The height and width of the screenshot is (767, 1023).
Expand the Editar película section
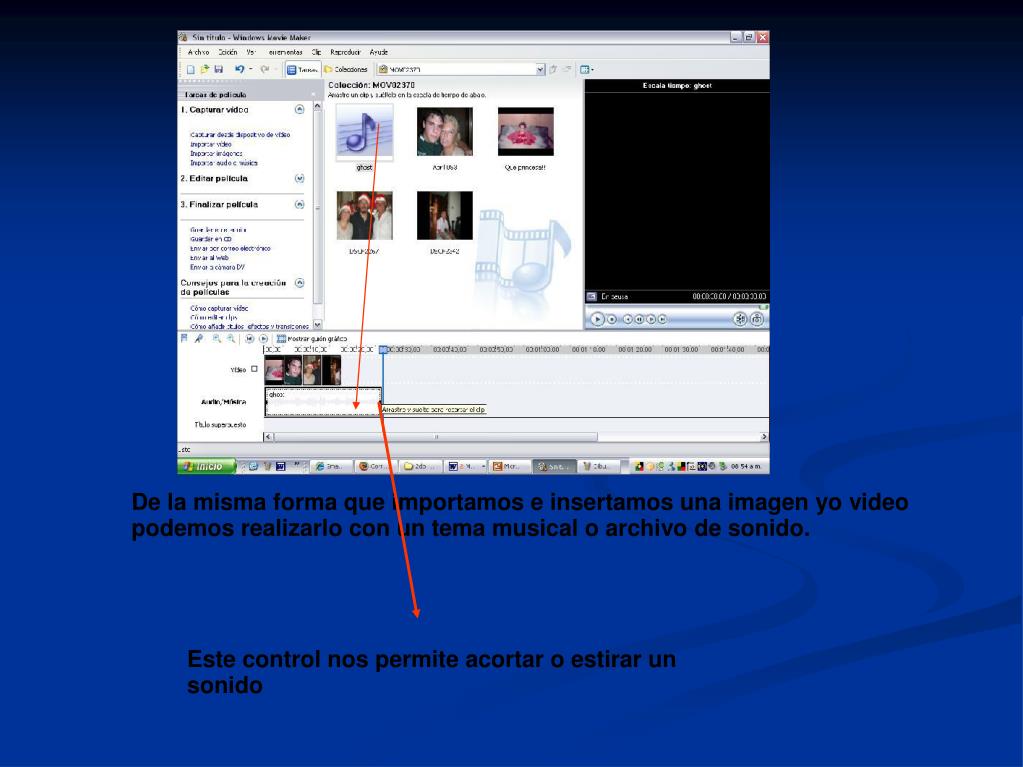(x=299, y=179)
